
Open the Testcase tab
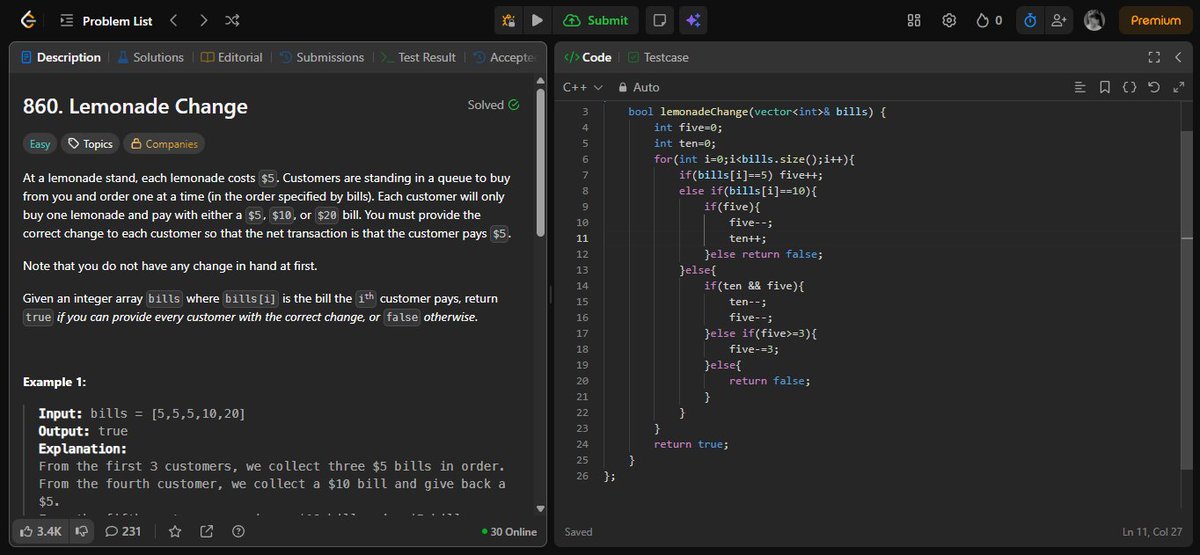(x=657, y=57)
